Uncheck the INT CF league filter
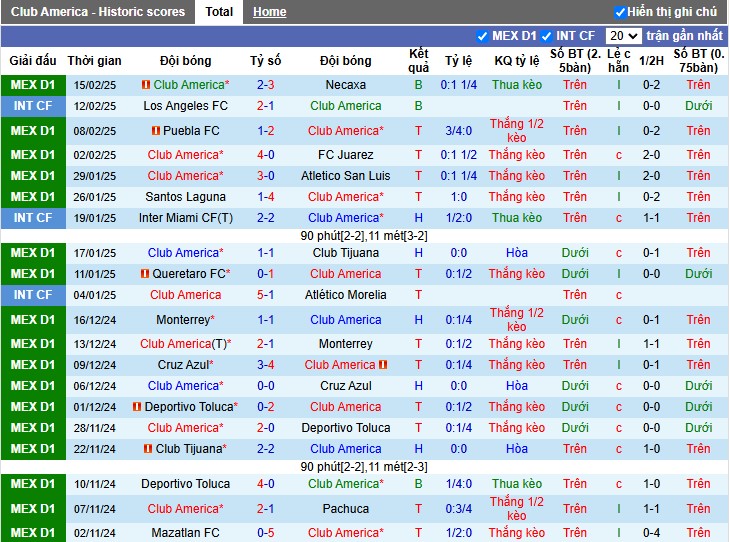The height and width of the screenshot is (542, 729). pyautogui.click(x=546, y=36)
